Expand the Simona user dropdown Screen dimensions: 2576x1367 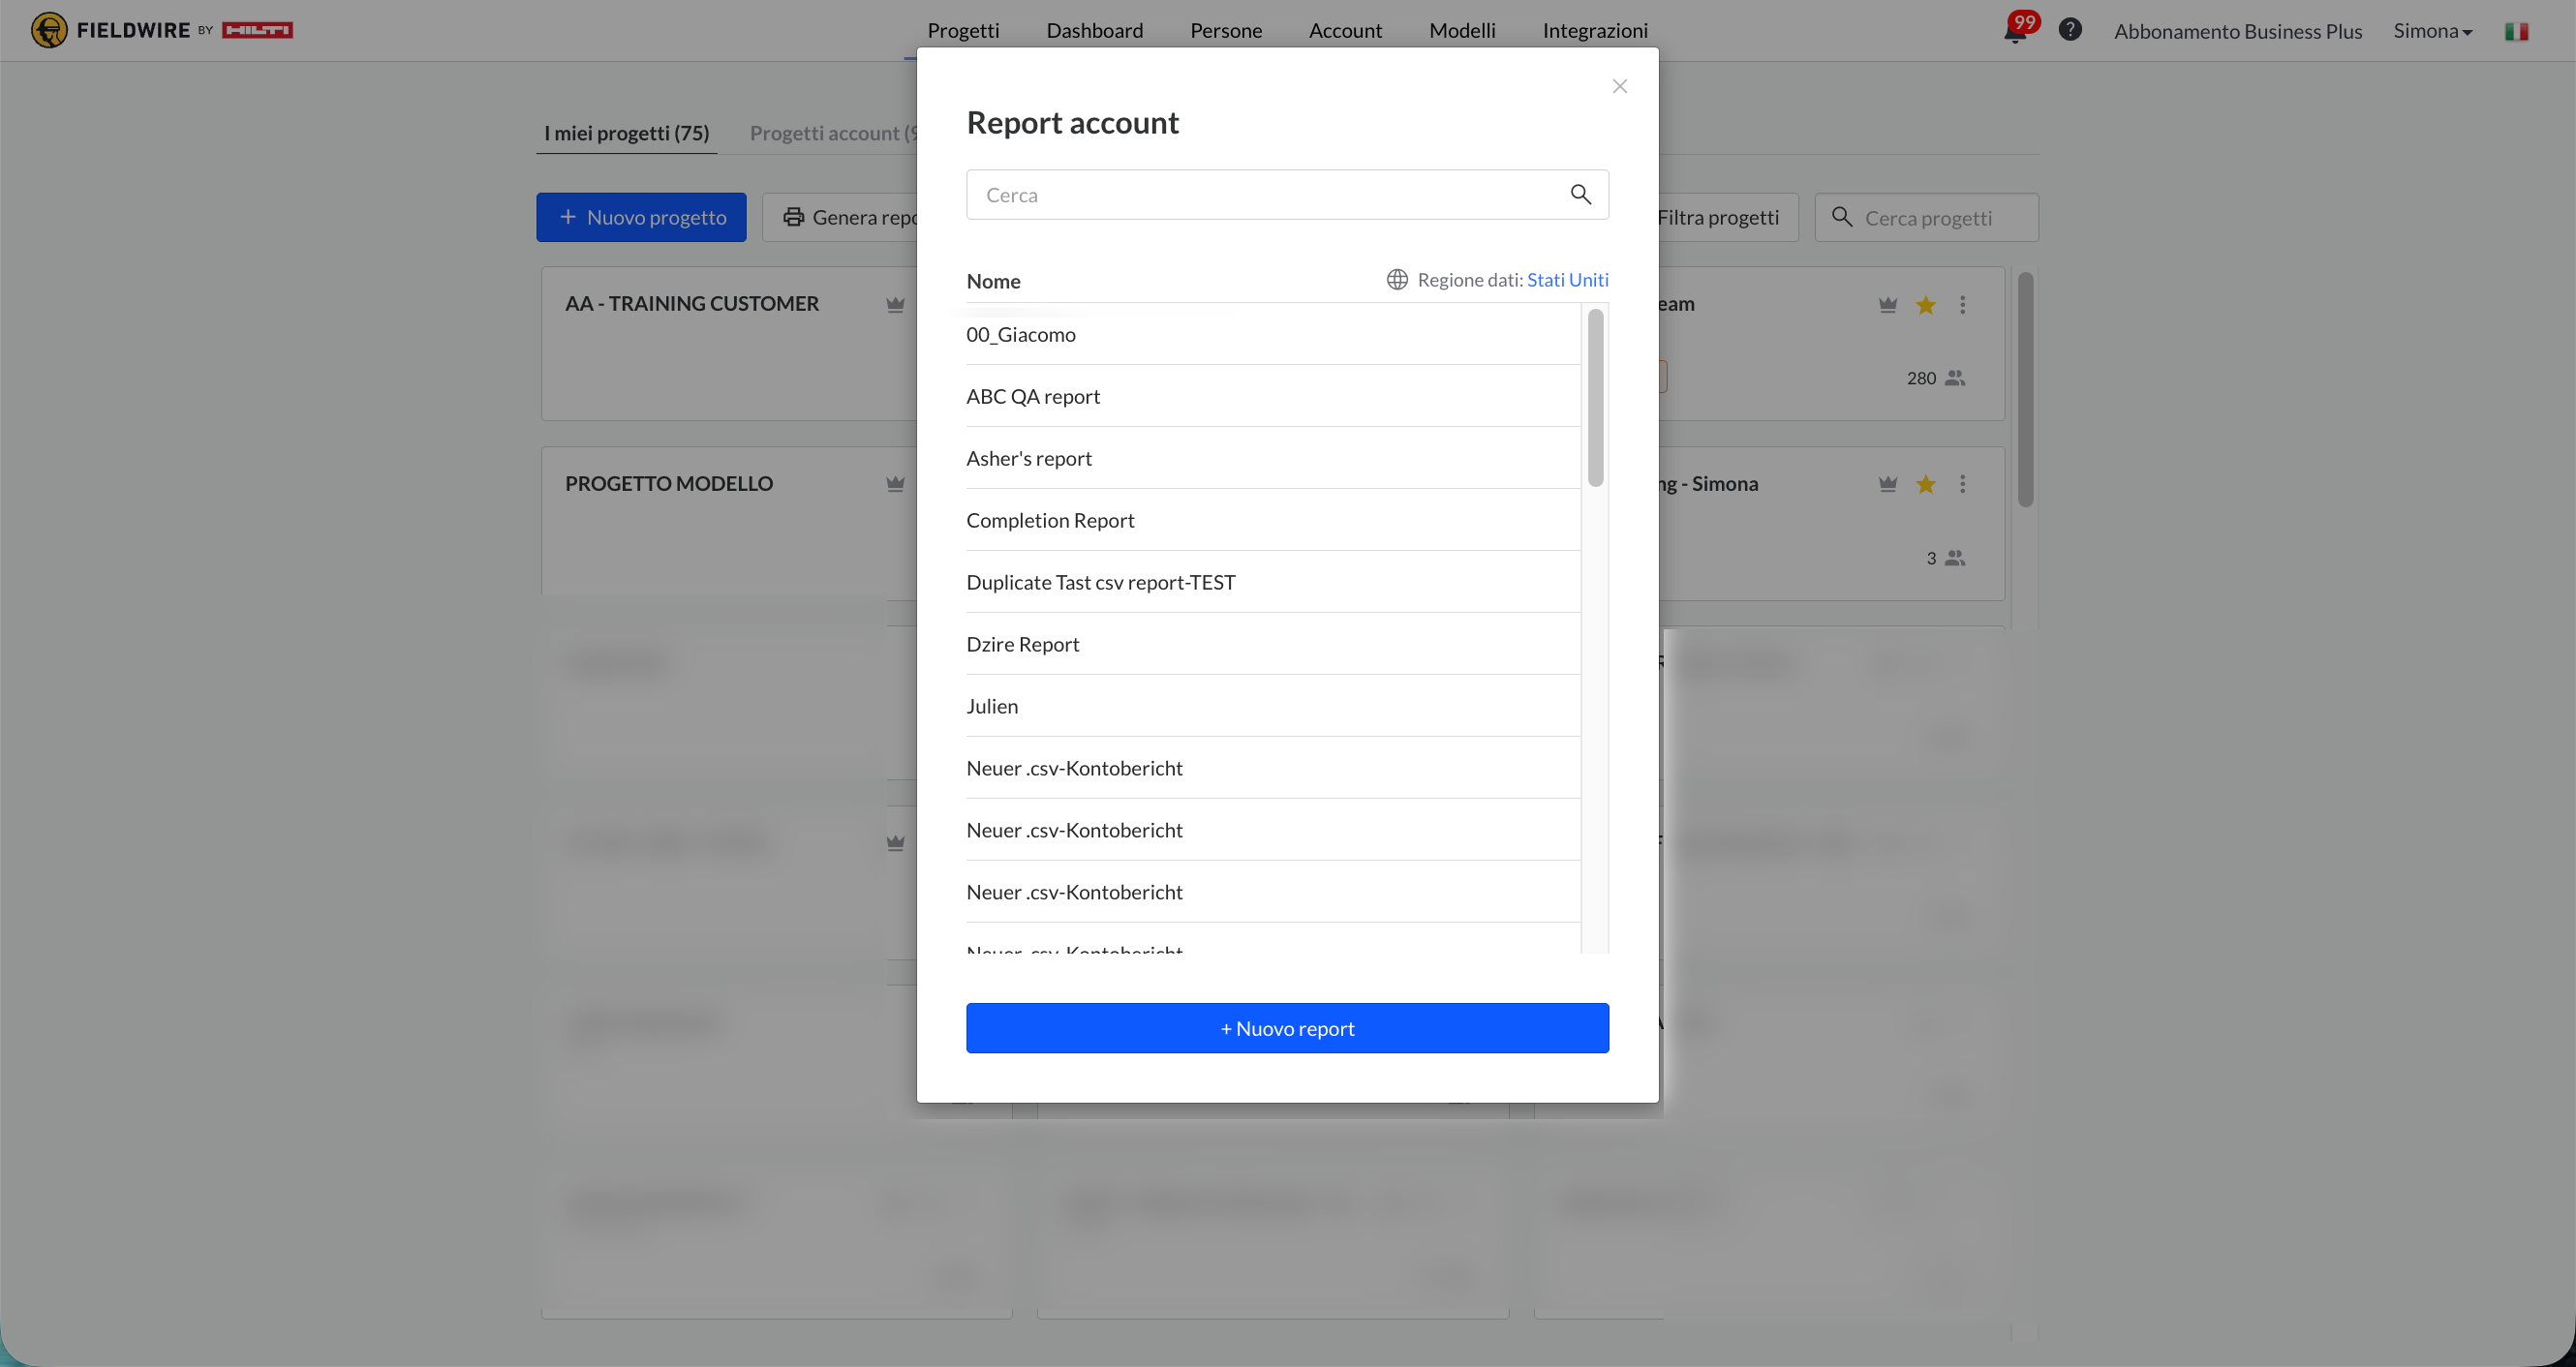[x=2432, y=31]
